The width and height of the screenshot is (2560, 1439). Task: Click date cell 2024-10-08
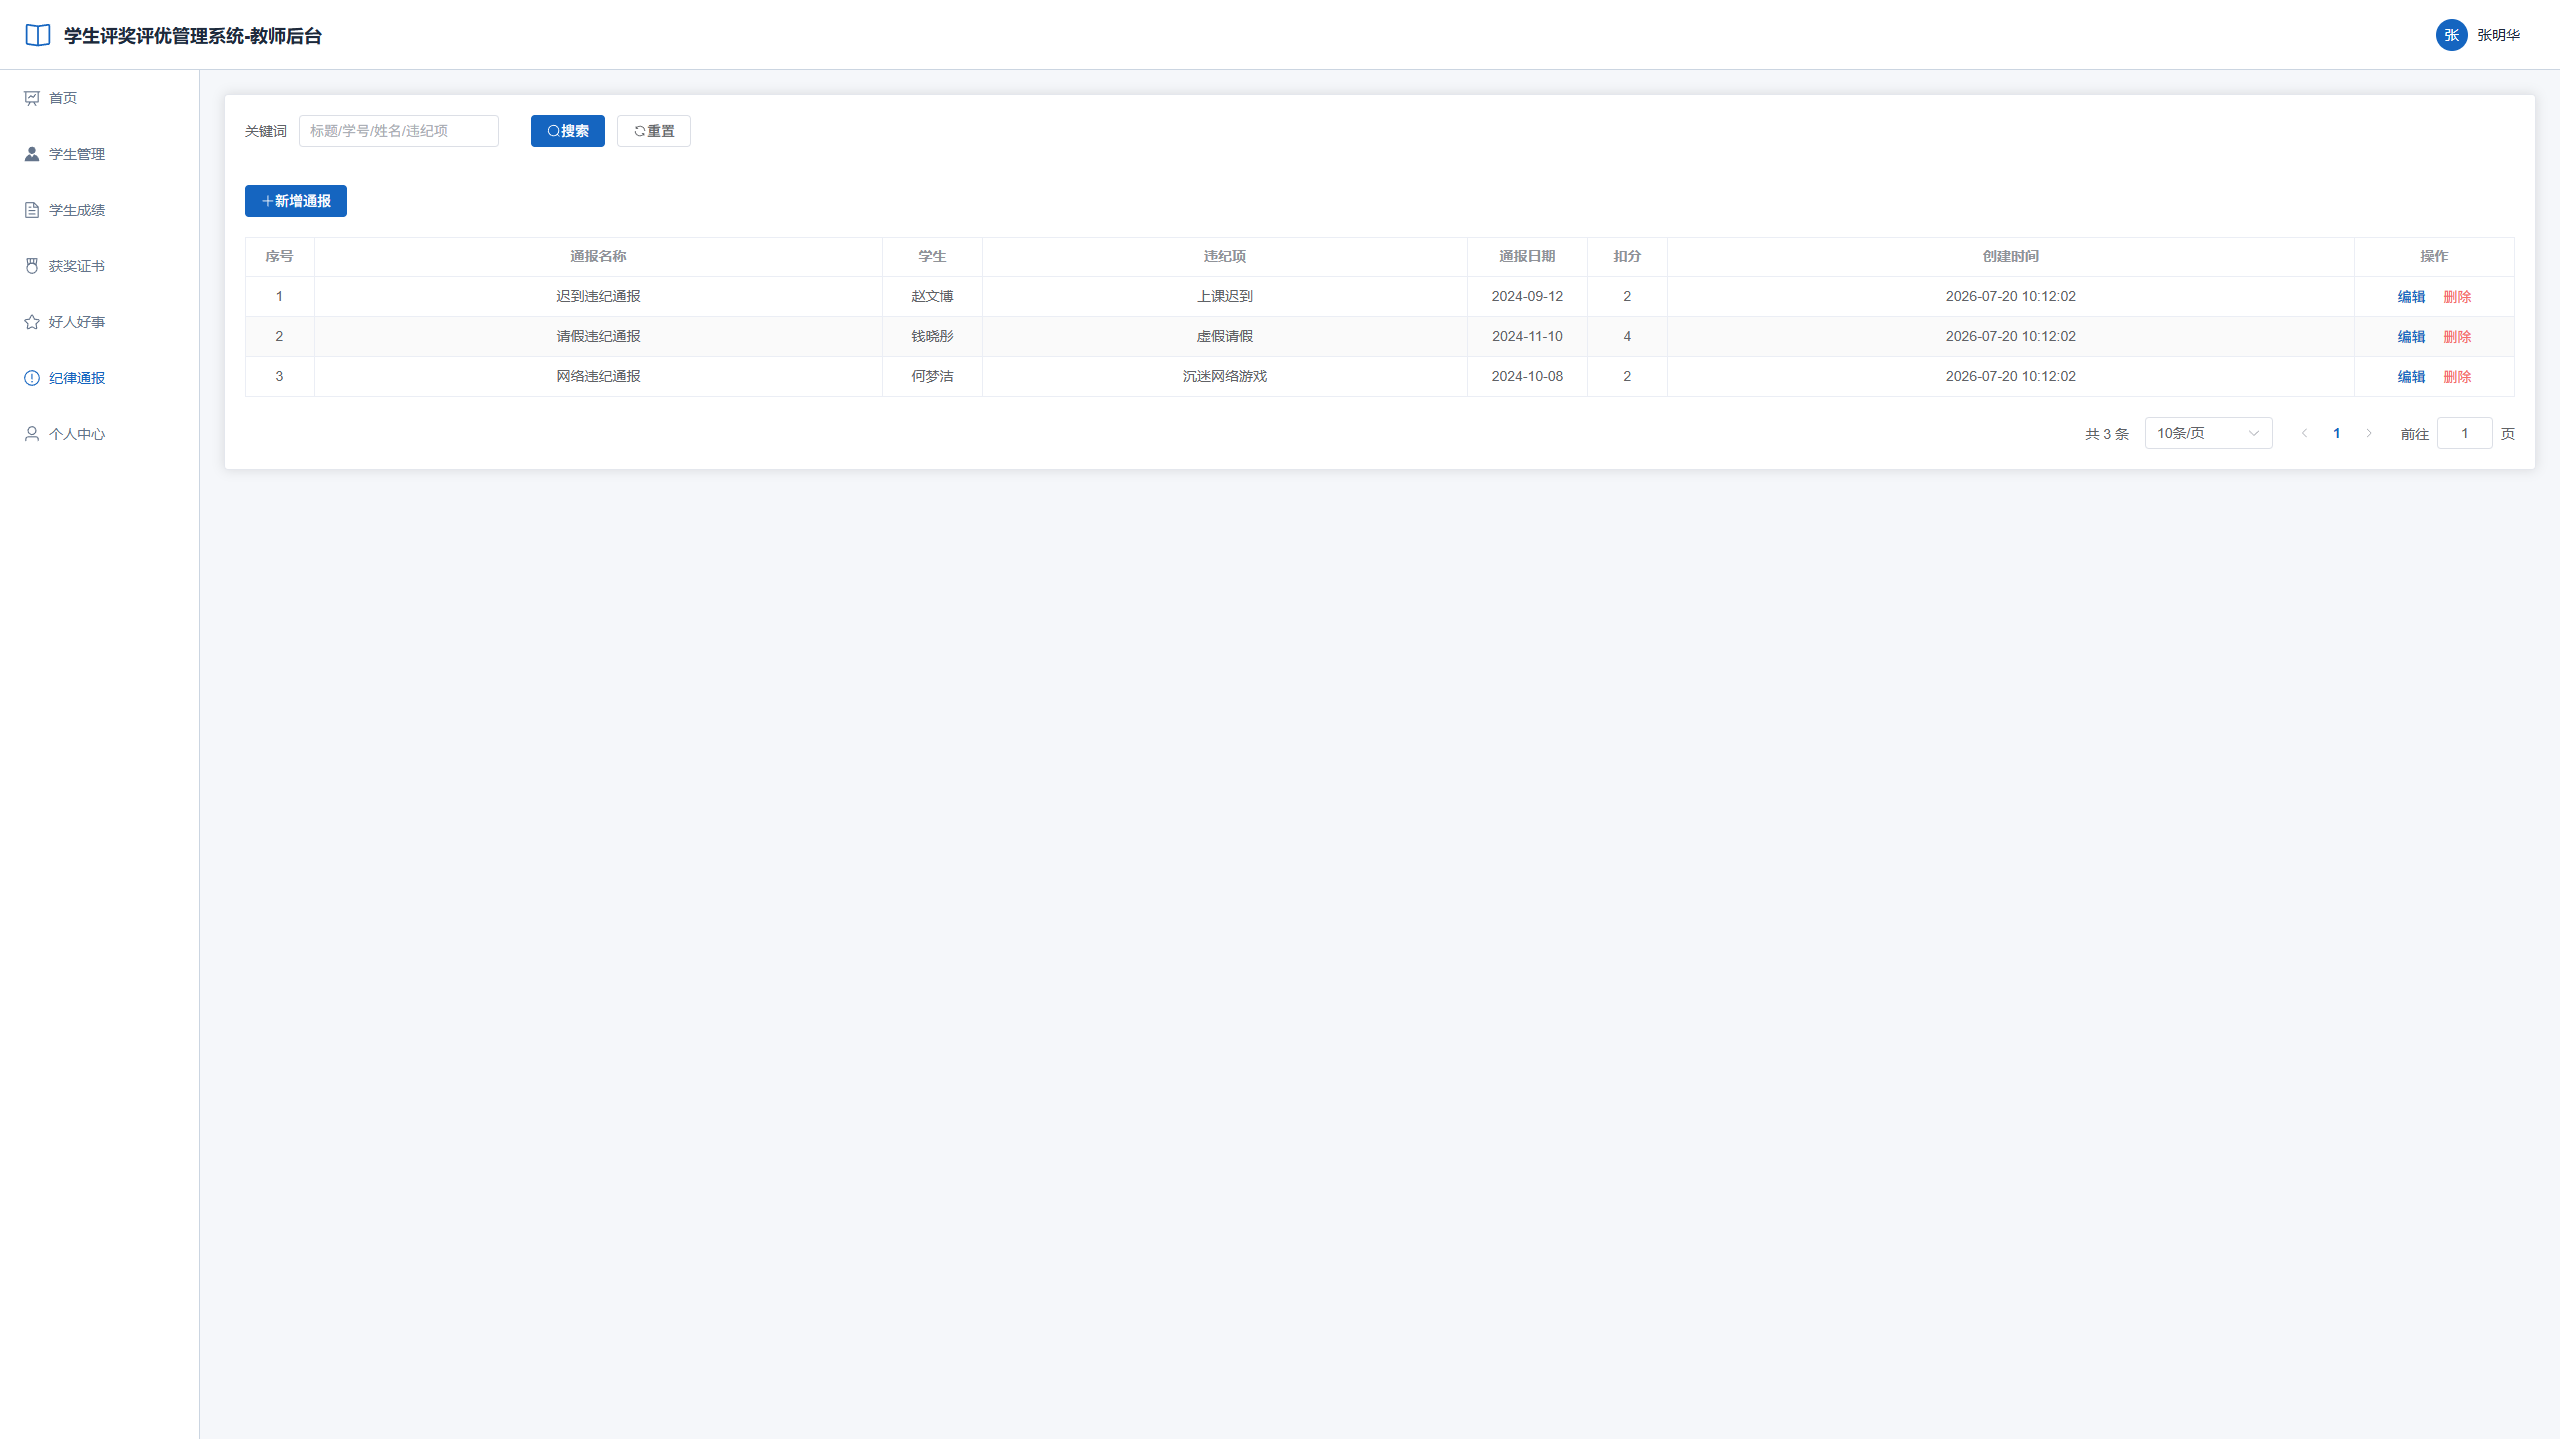click(1527, 377)
